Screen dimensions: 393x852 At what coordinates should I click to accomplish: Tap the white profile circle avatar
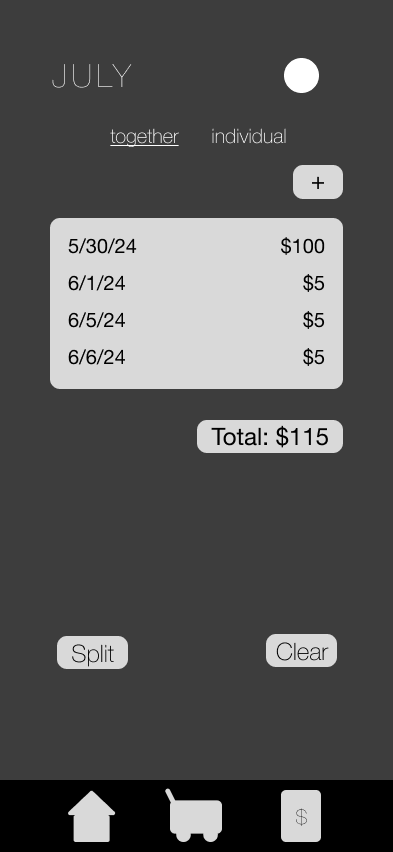(301, 76)
